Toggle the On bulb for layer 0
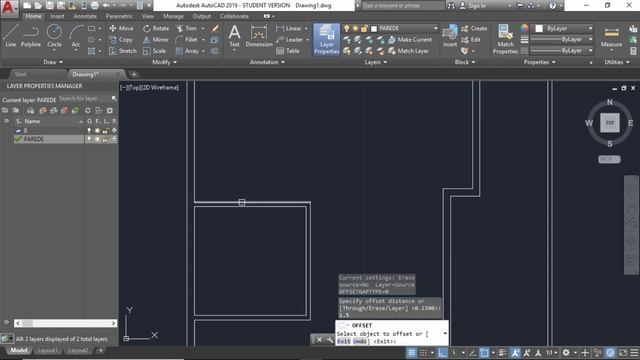This screenshot has height=360, width=640. (89, 131)
